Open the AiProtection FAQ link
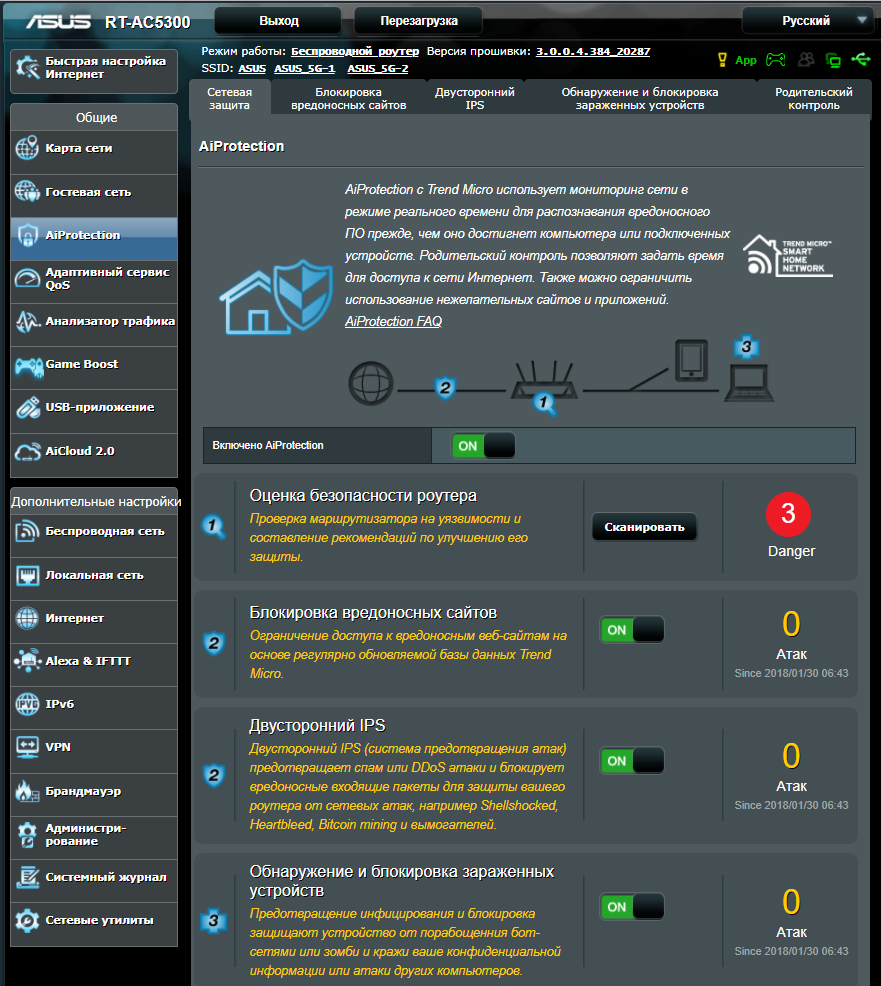The height and width of the screenshot is (986, 881). click(x=393, y=321)
